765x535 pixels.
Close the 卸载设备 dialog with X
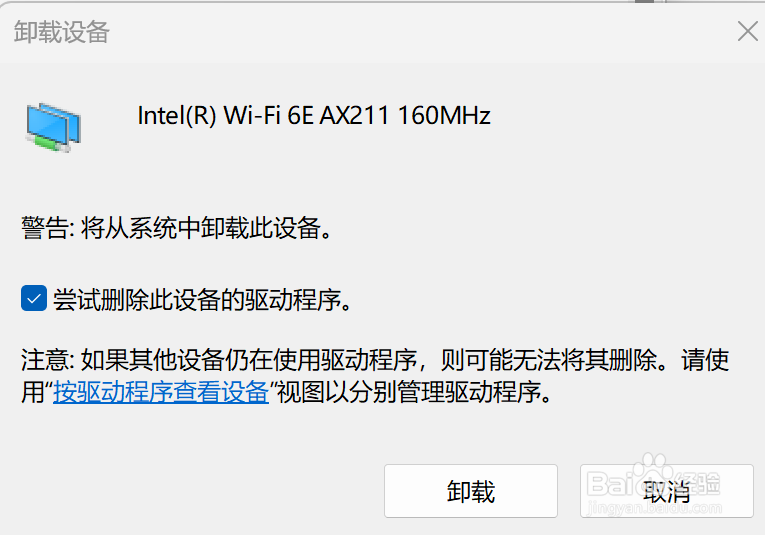(747, 31)
